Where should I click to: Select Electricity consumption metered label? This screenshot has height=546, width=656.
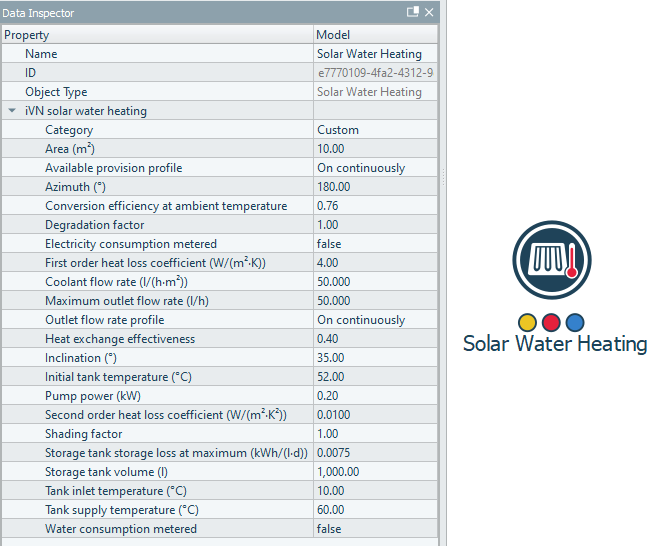pyautogui.click(x=131, y=244)
